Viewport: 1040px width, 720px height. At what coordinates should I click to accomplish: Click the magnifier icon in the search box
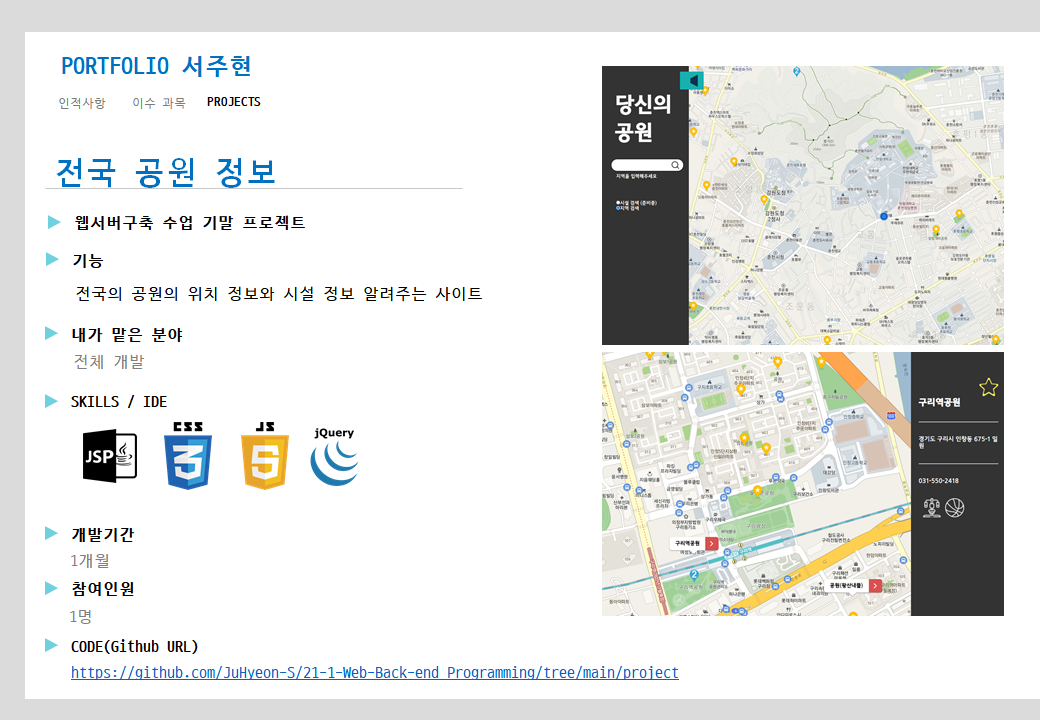point(675,165)
